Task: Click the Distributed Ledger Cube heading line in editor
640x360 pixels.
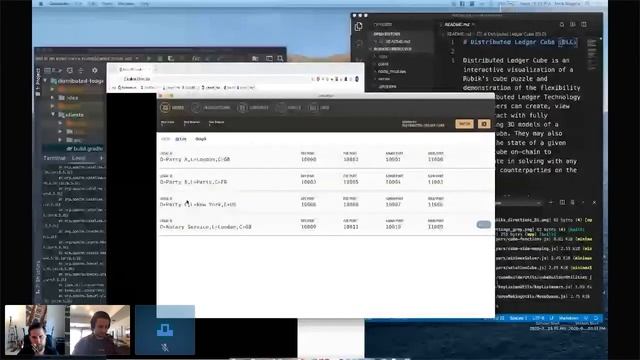Action: [x=519, y=42]
